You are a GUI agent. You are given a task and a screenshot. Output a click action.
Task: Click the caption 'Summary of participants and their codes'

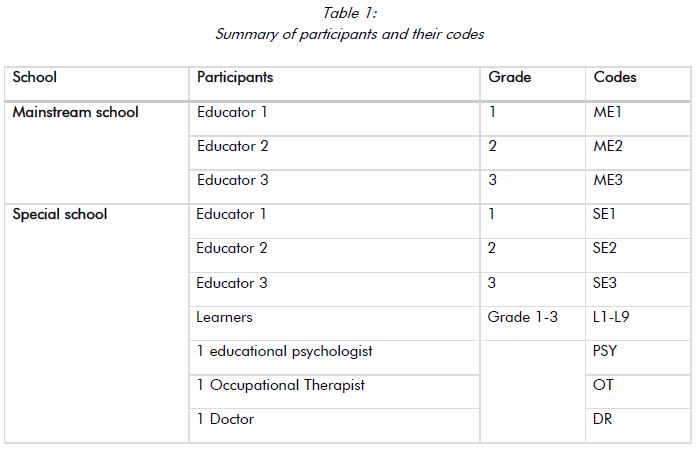349,34
